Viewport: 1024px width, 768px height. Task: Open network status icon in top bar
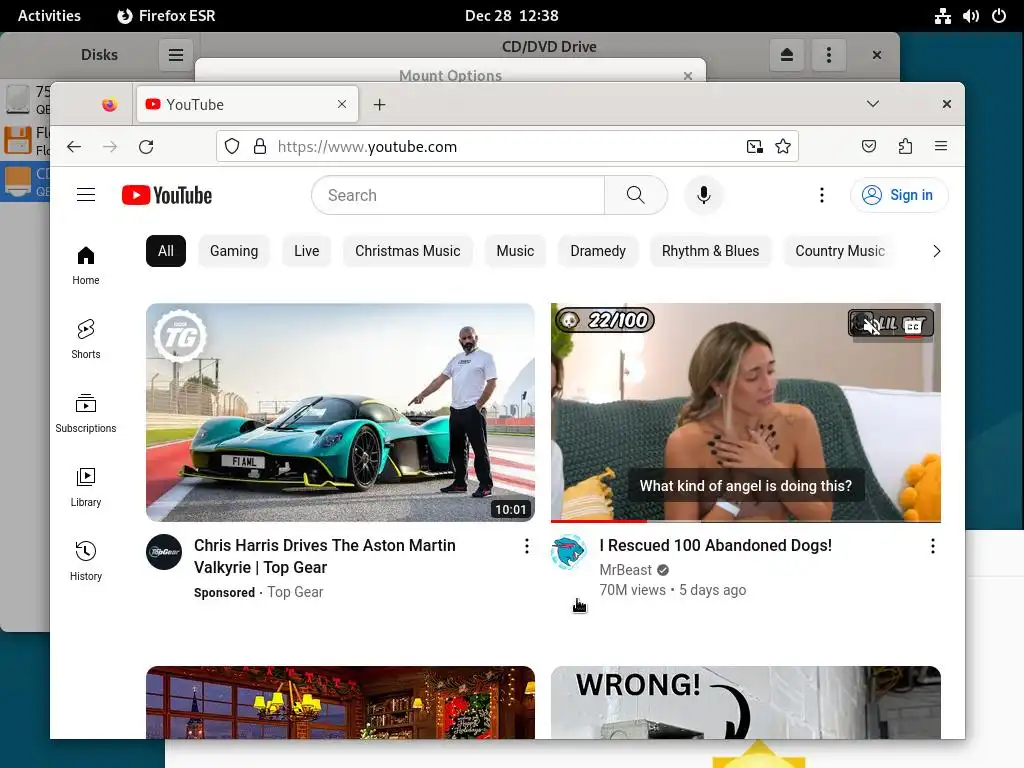942,16
